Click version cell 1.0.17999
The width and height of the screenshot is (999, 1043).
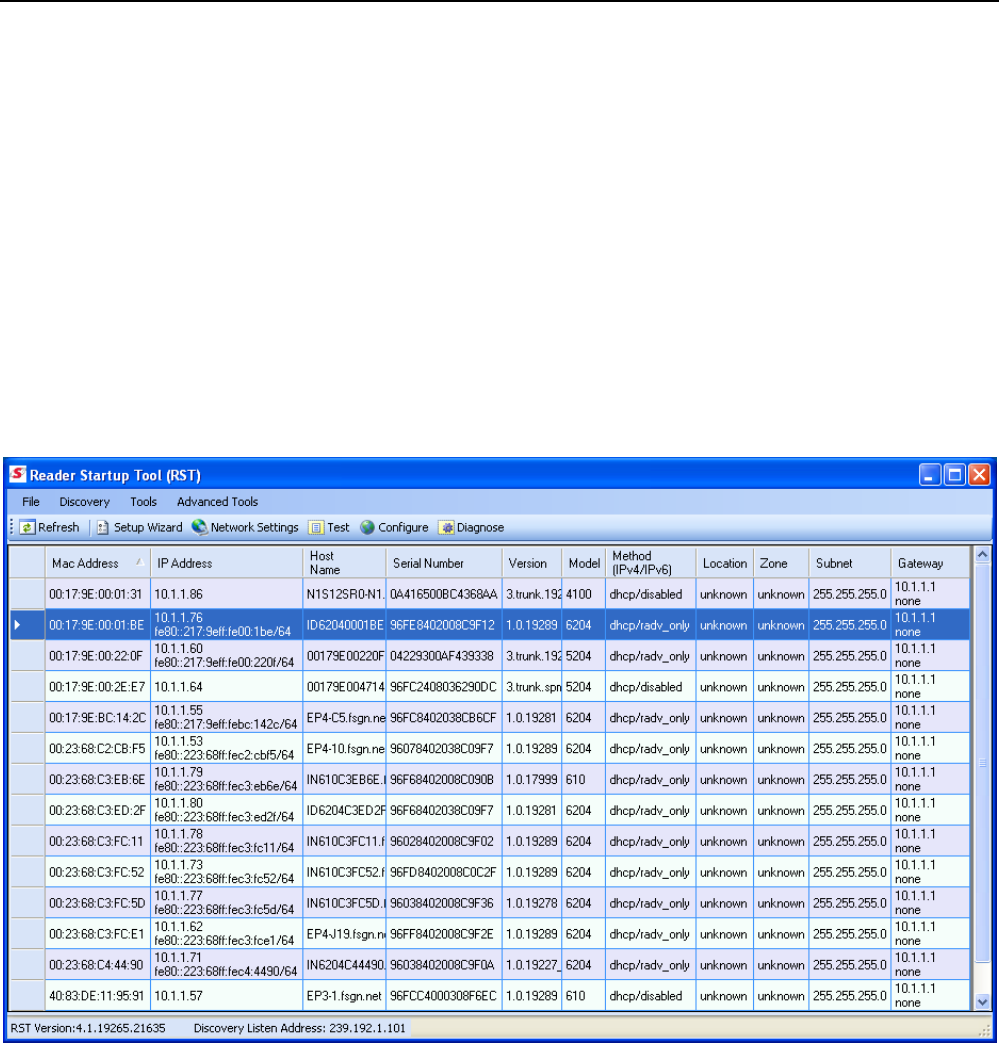tap(532, 780)
